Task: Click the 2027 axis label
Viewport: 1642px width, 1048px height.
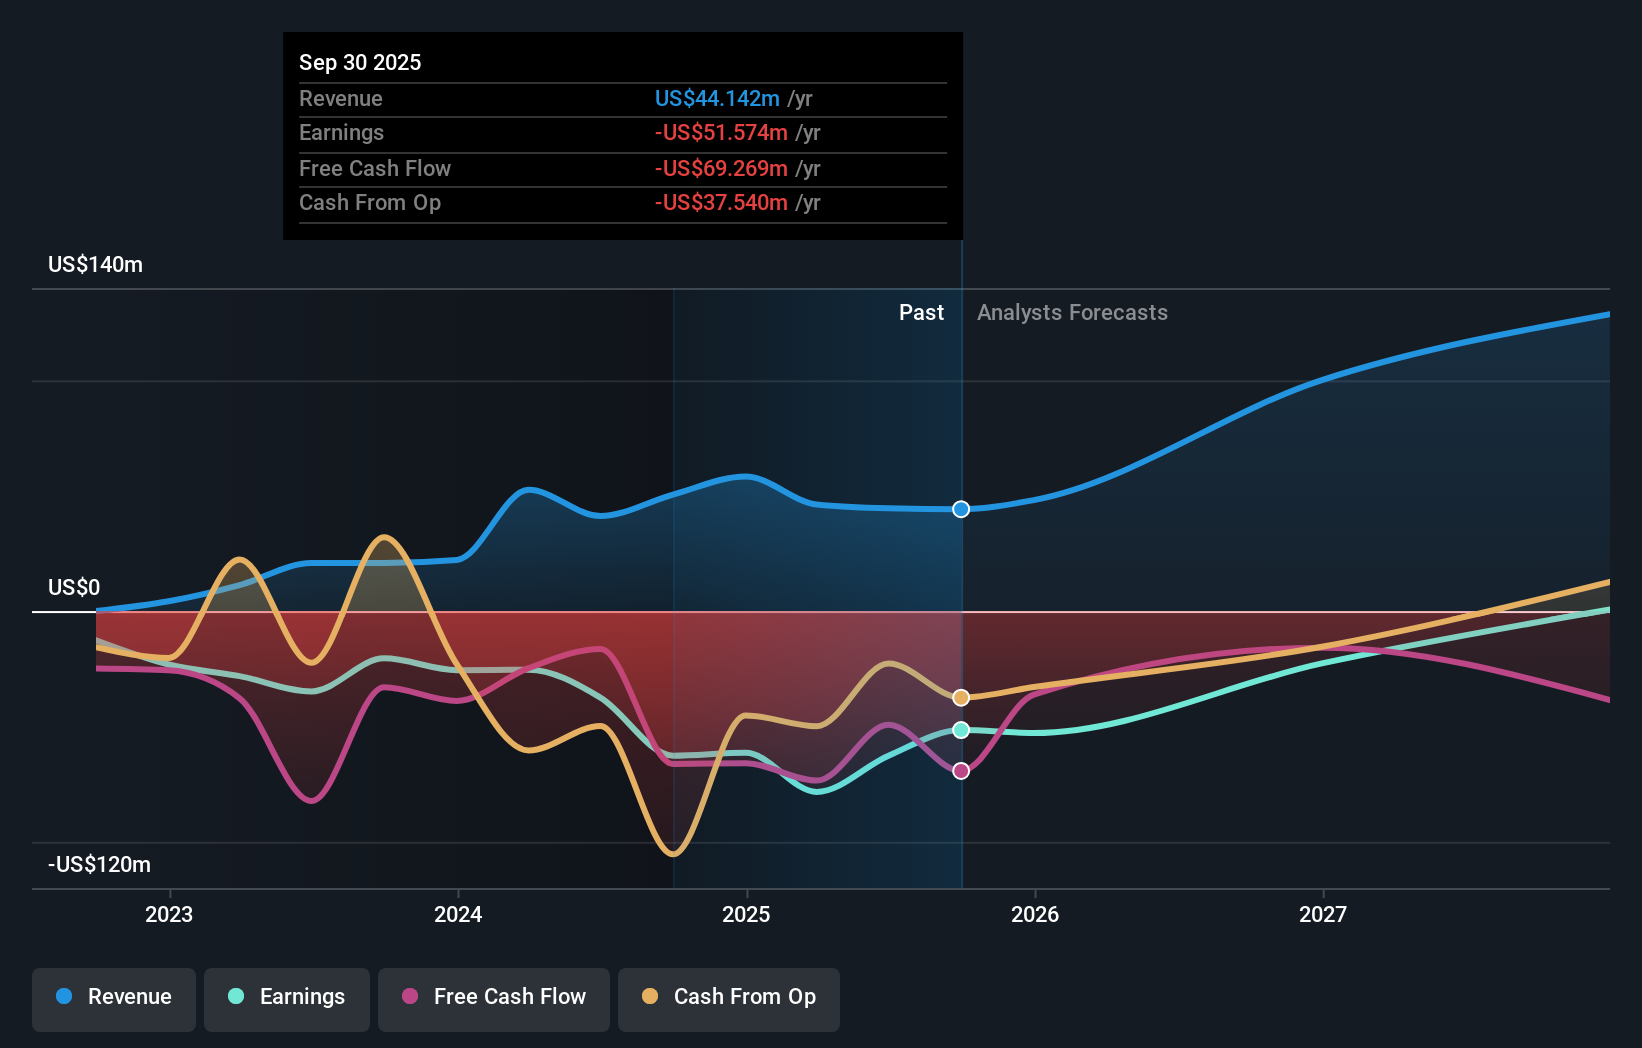Action: tap(1323, 913)
